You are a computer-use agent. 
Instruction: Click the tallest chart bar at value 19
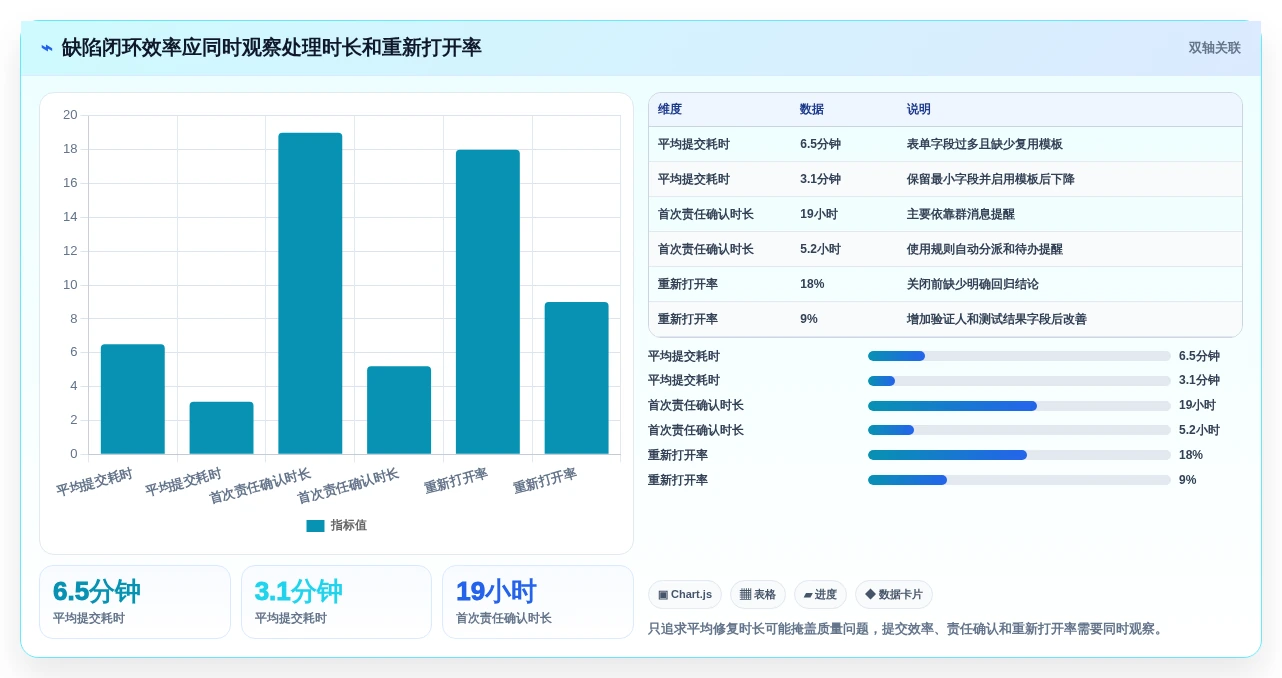310,293
